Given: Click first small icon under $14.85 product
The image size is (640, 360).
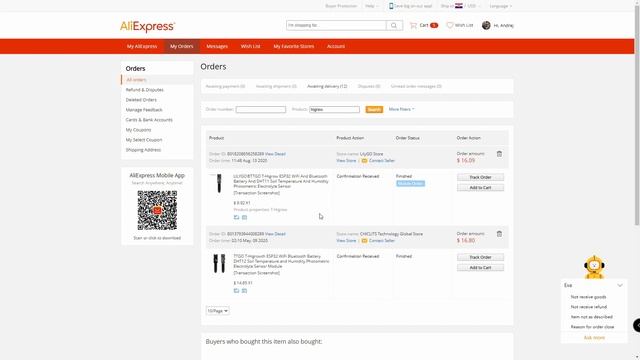Looking at the screenshot, I should click(236, 291).
